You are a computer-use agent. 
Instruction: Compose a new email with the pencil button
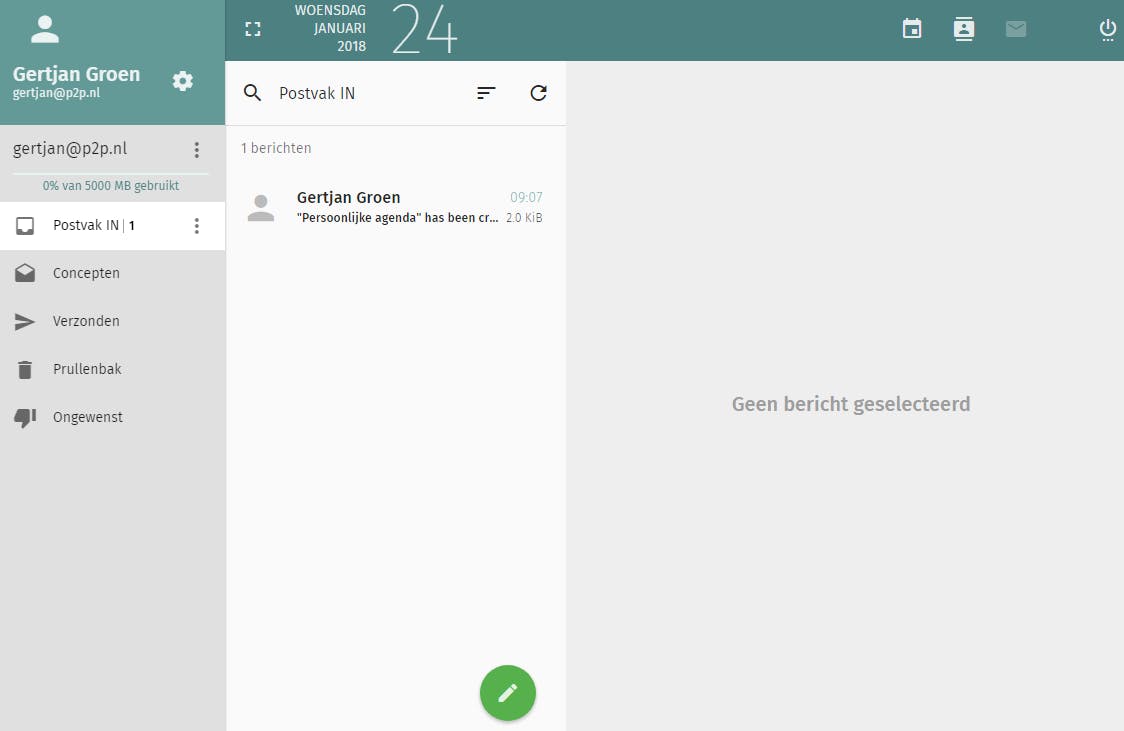tap(507, 692)
